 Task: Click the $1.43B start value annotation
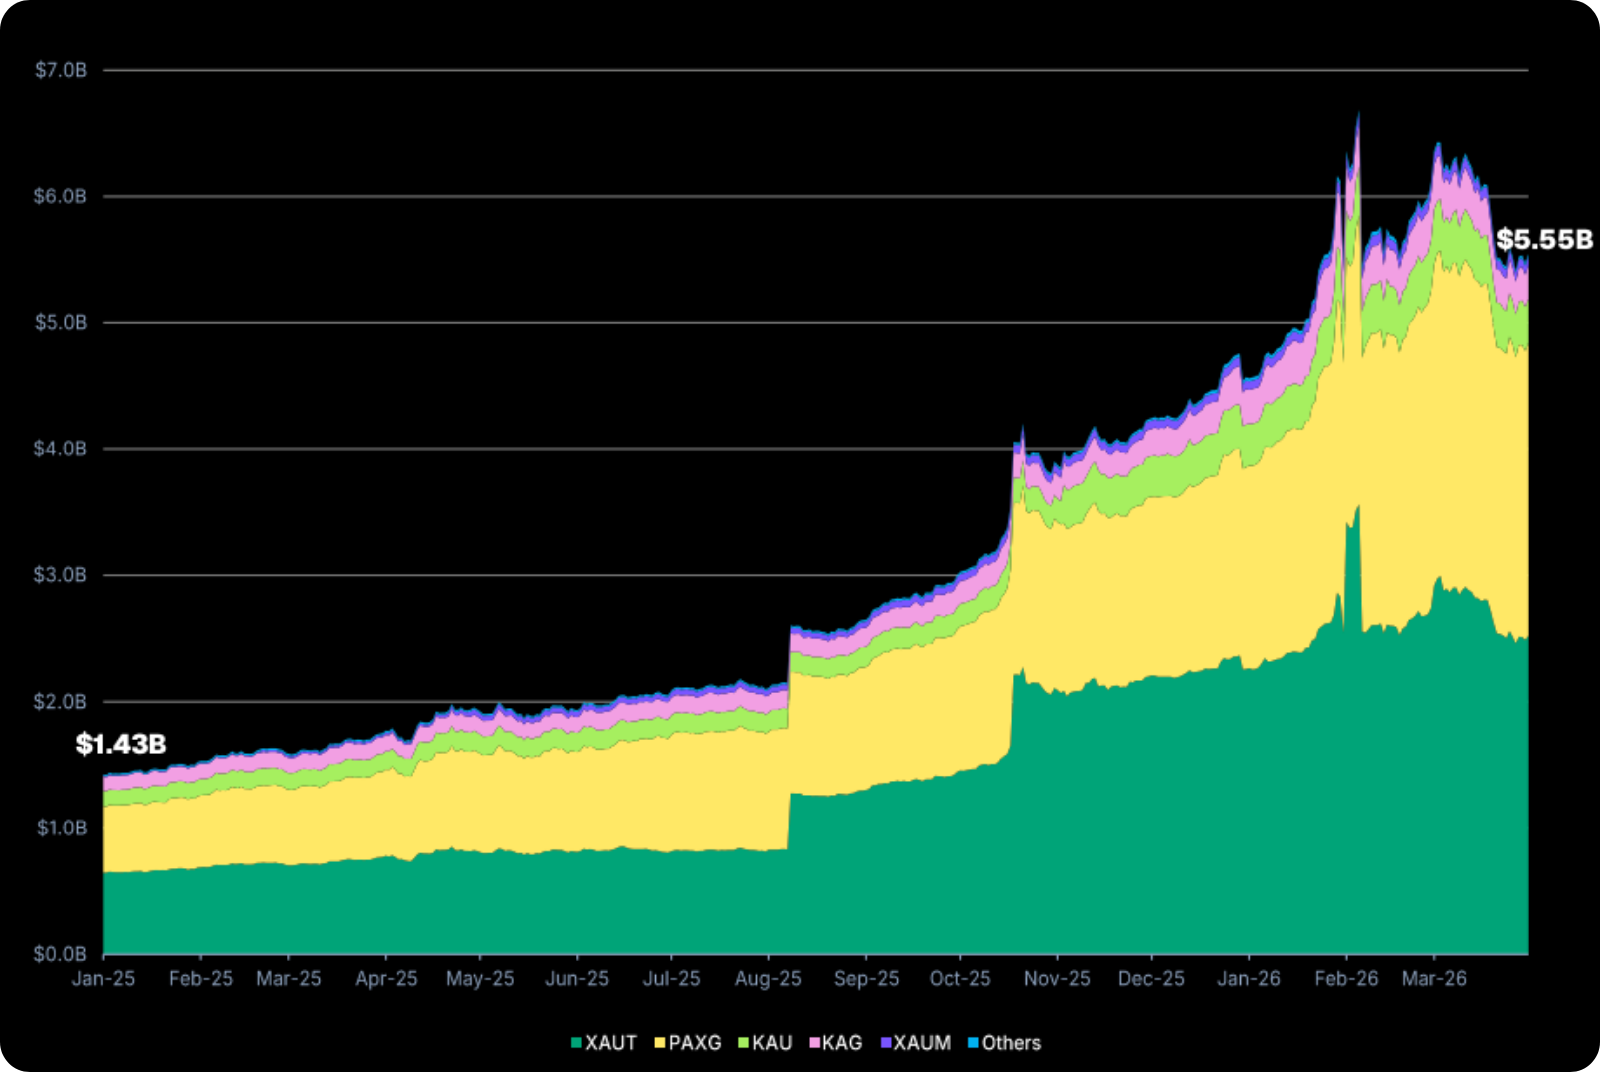pos(121,744)
